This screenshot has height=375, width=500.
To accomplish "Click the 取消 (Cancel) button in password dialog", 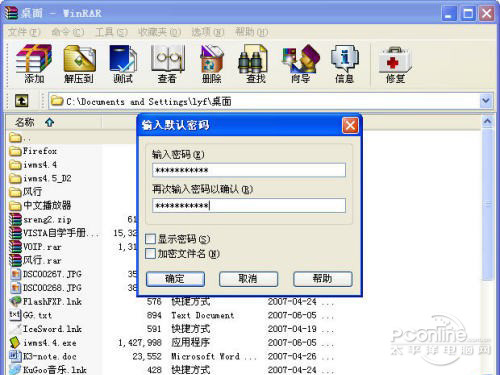I will (x=248, y=279).
